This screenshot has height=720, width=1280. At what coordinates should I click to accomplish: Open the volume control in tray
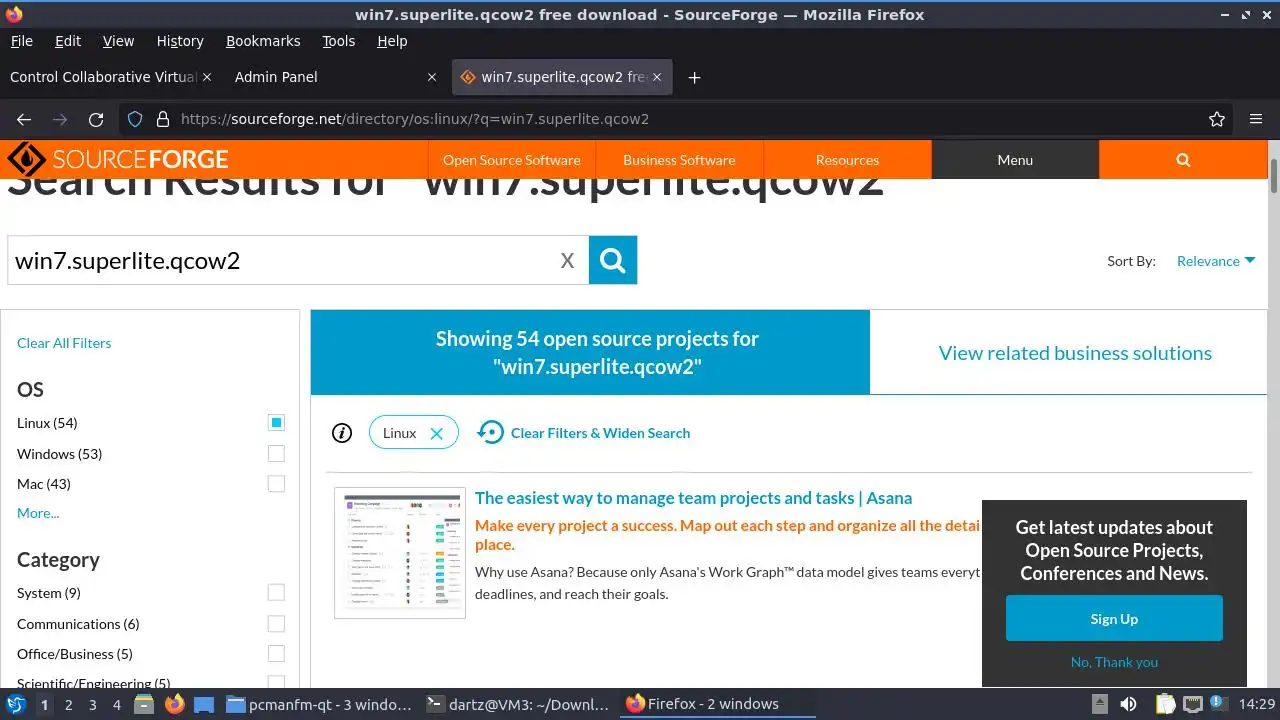coord(1128,704)
